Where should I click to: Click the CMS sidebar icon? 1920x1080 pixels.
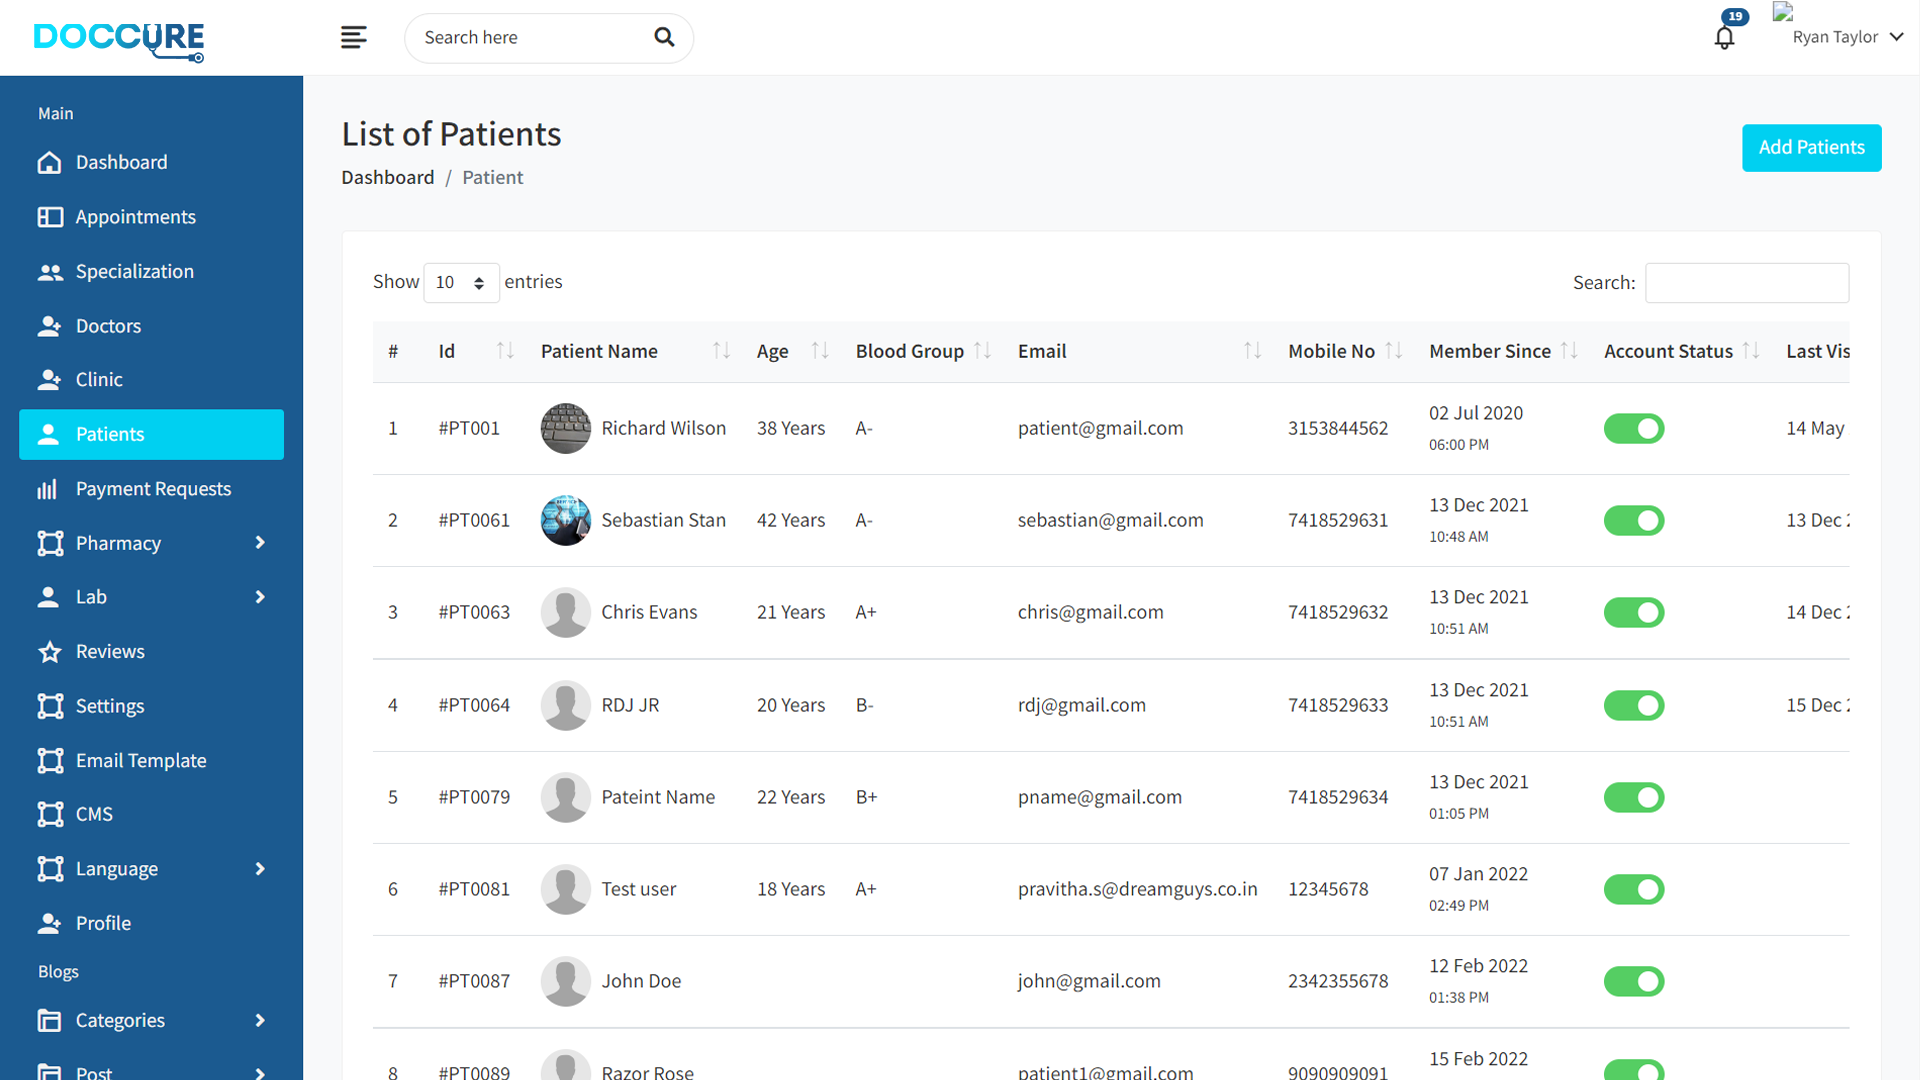(x=50, y=814)
